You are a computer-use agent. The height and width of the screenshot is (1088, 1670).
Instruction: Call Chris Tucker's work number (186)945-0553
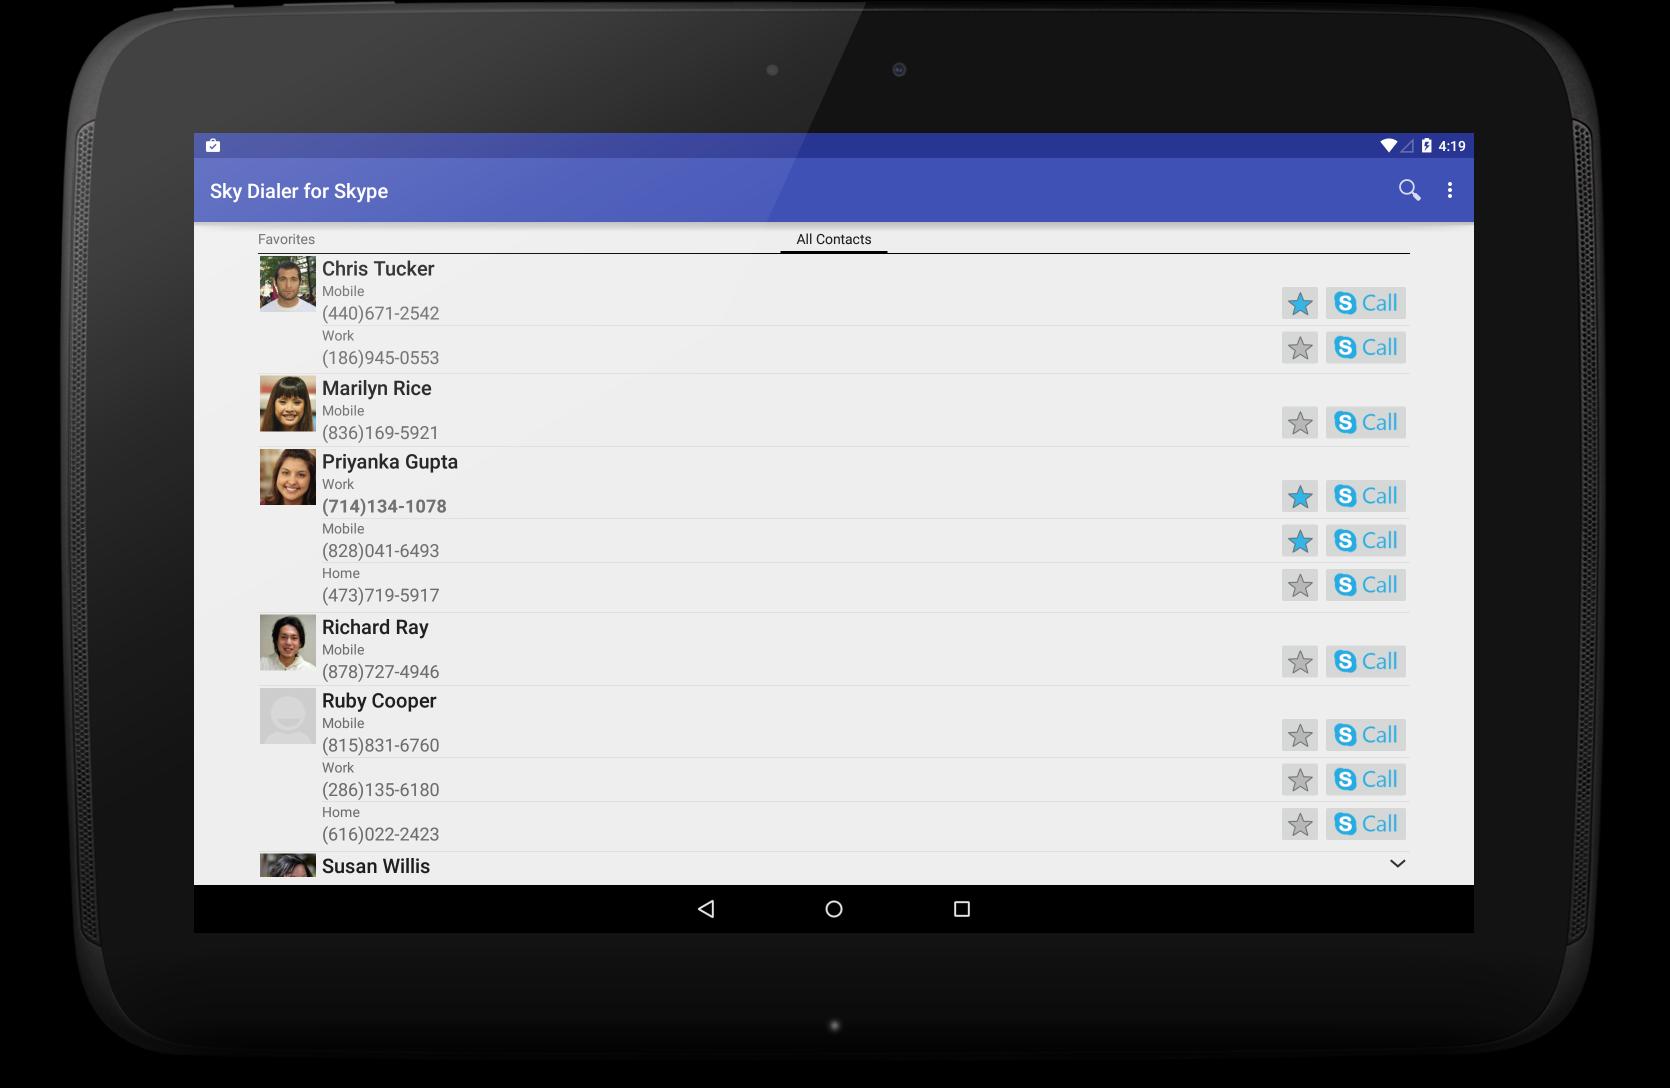pyautogui.click(x=1366, y=348)
